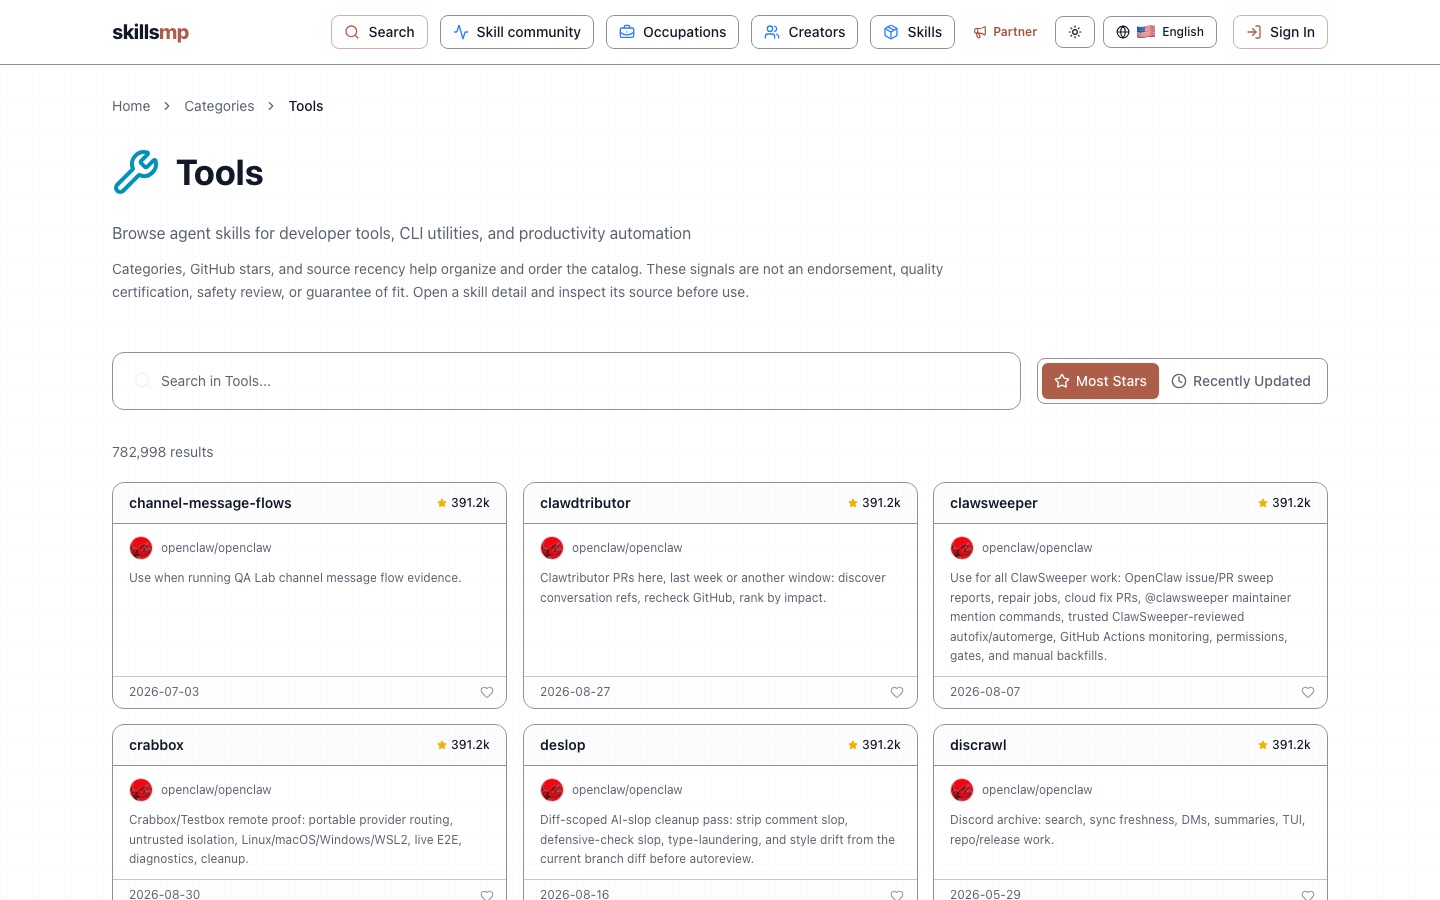Open the channel-message-flows skill title
This screenshot has height=900, width=1440.
(x=210, y=503)
